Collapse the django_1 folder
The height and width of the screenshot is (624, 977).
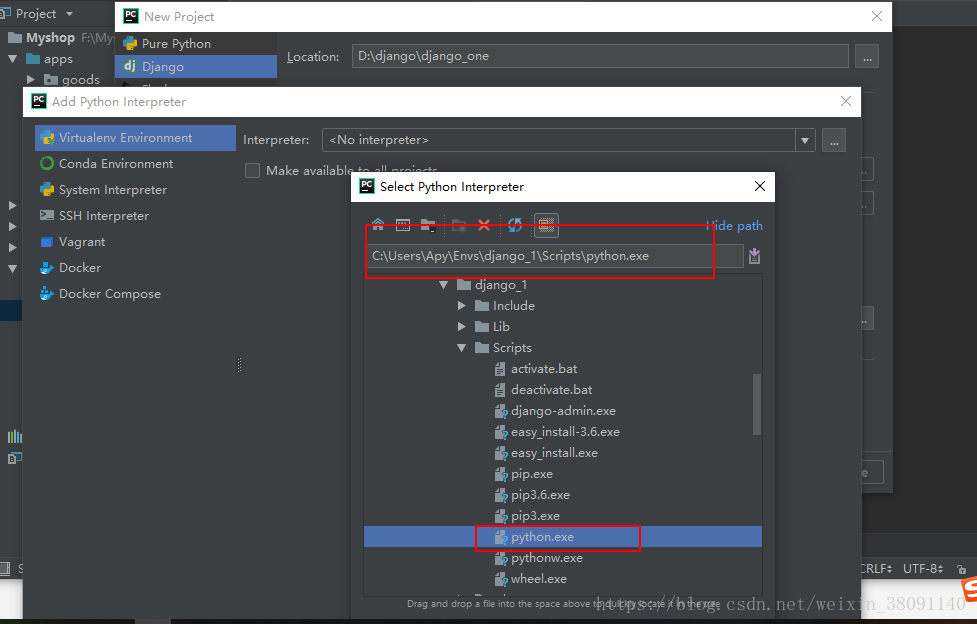pyautogui.click(x=444, y=285)
